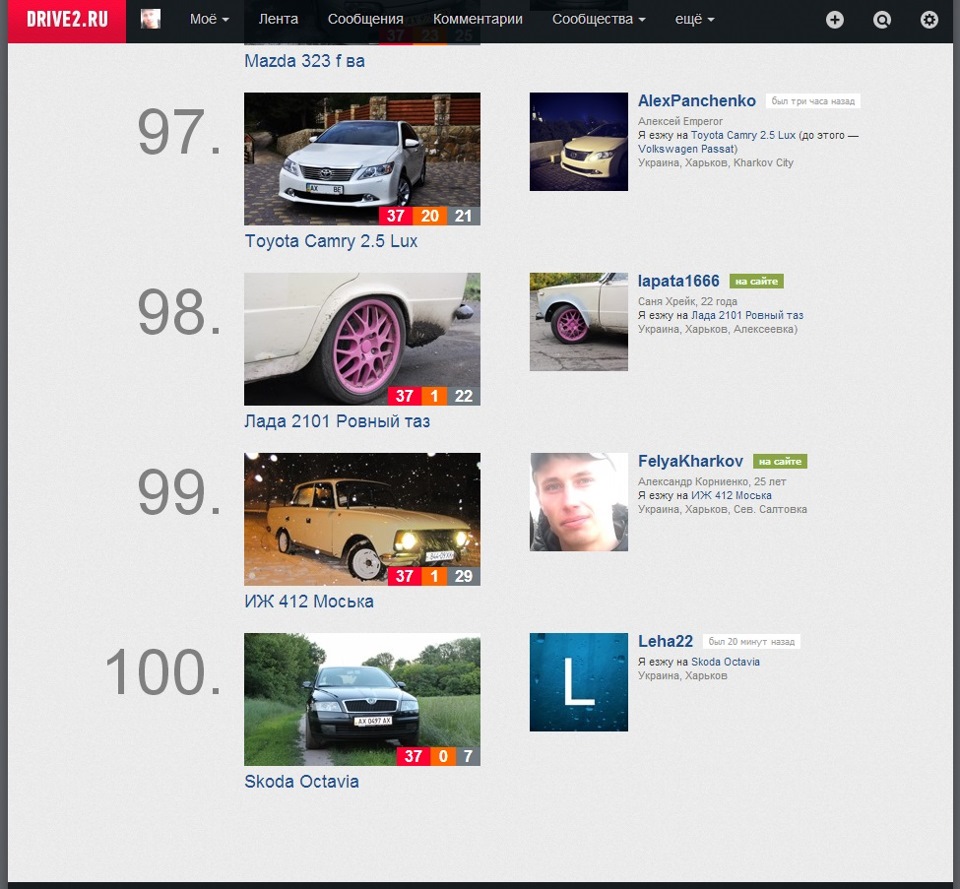The image size is (960, 889).
Task: Click the 'на сайте' badge next to FelyaKharkov
Action: [x=780, y=461]
